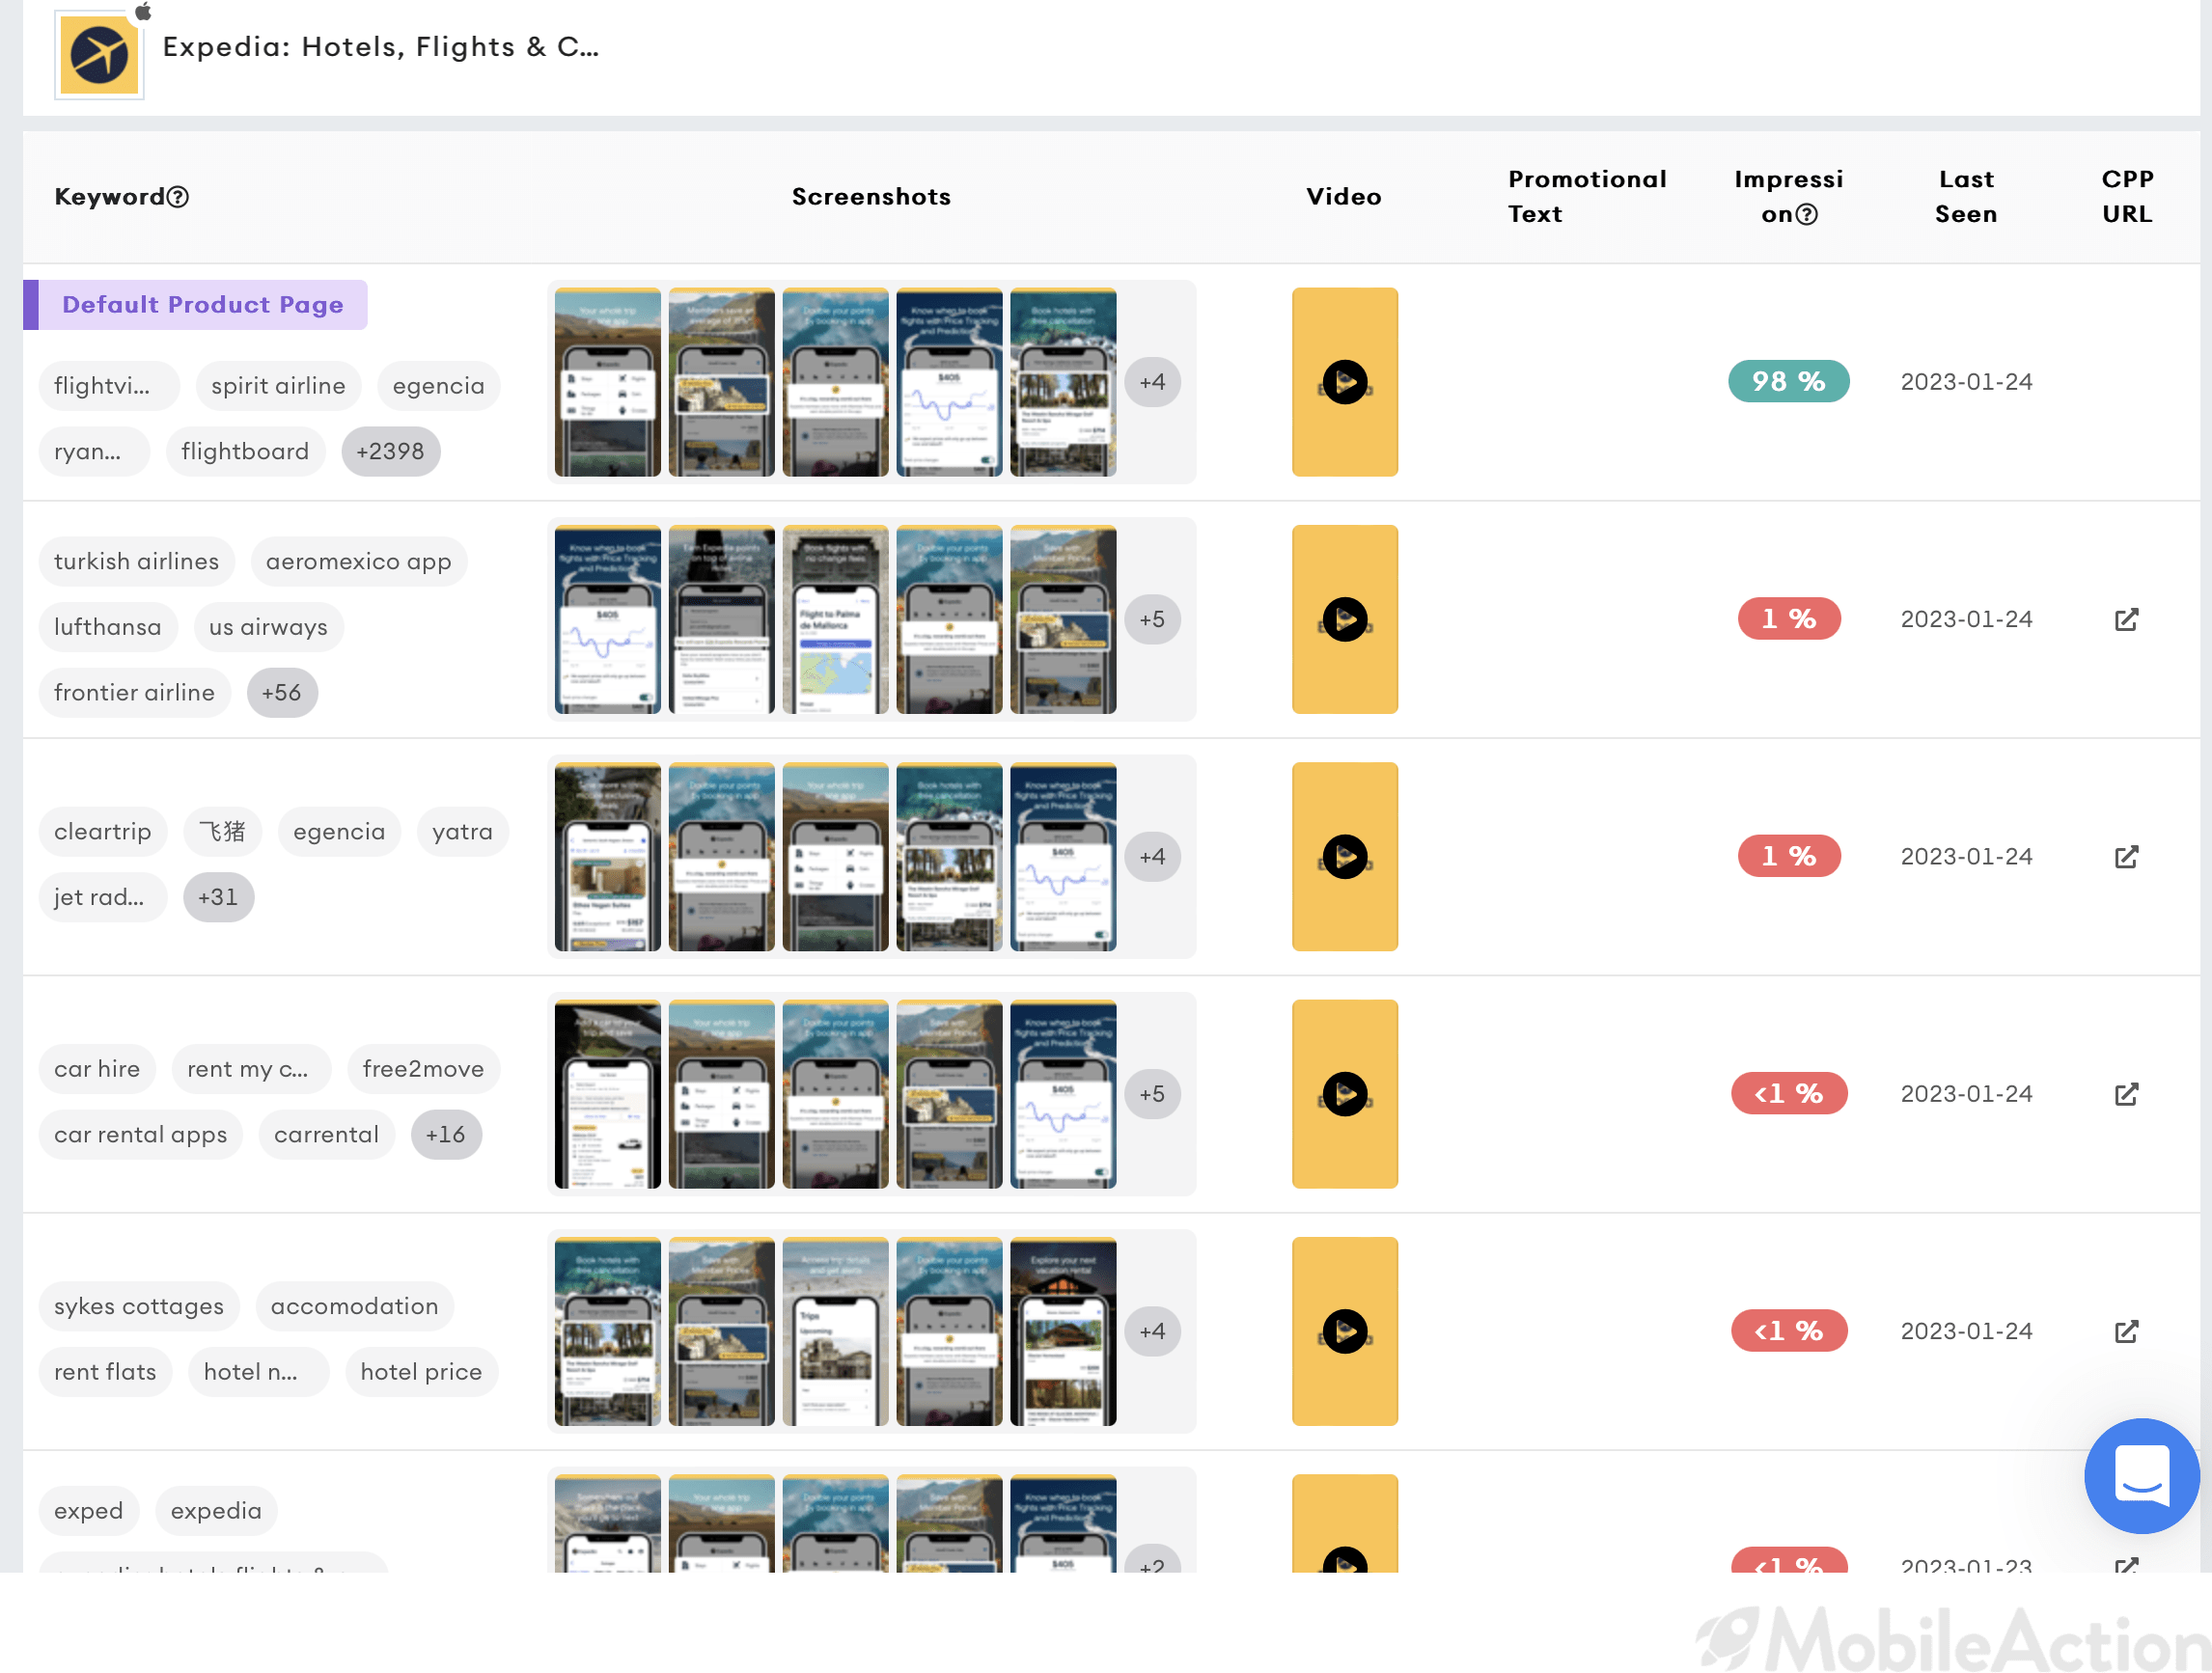
Task: Select the Default Product Page label
Action: [196, 305]
